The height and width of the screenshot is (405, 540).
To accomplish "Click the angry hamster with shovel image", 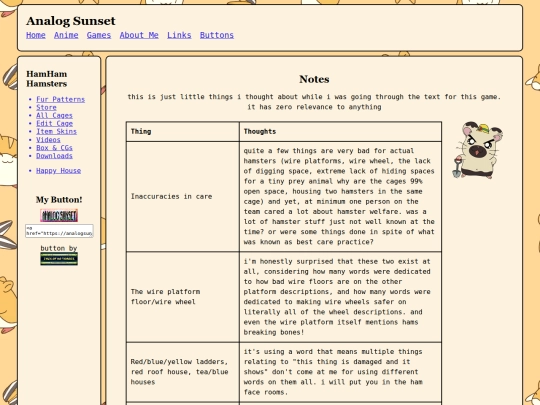I will (x=478, y=150).
